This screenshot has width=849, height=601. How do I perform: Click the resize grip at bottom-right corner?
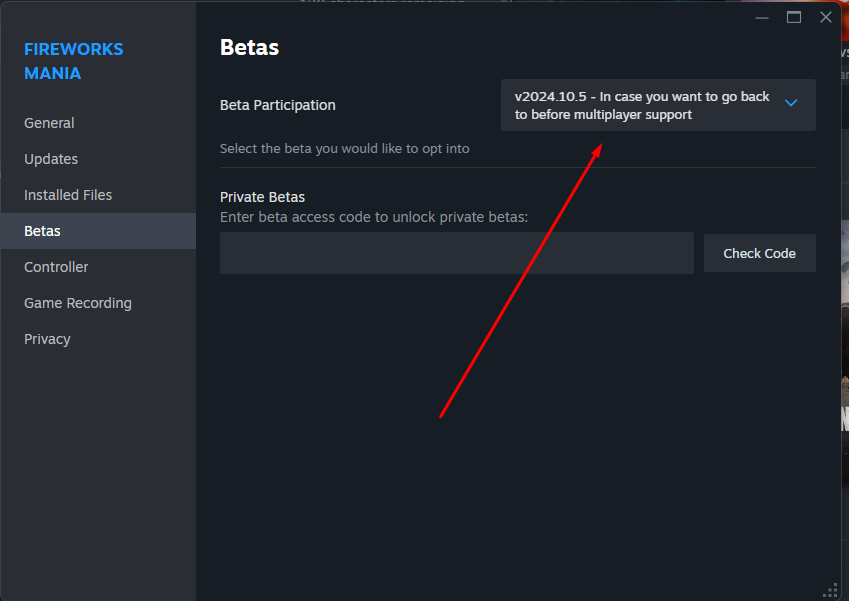click(x=831, y=590)
